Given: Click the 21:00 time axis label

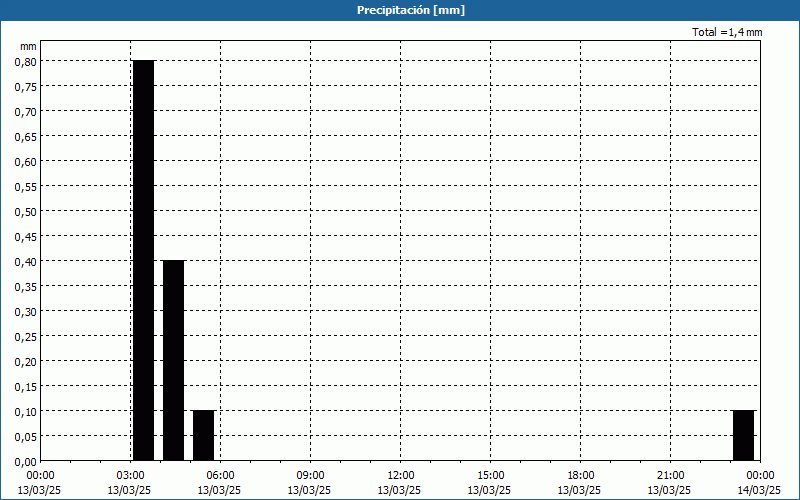Looking at the screenshot, I should tap(670, 476).
